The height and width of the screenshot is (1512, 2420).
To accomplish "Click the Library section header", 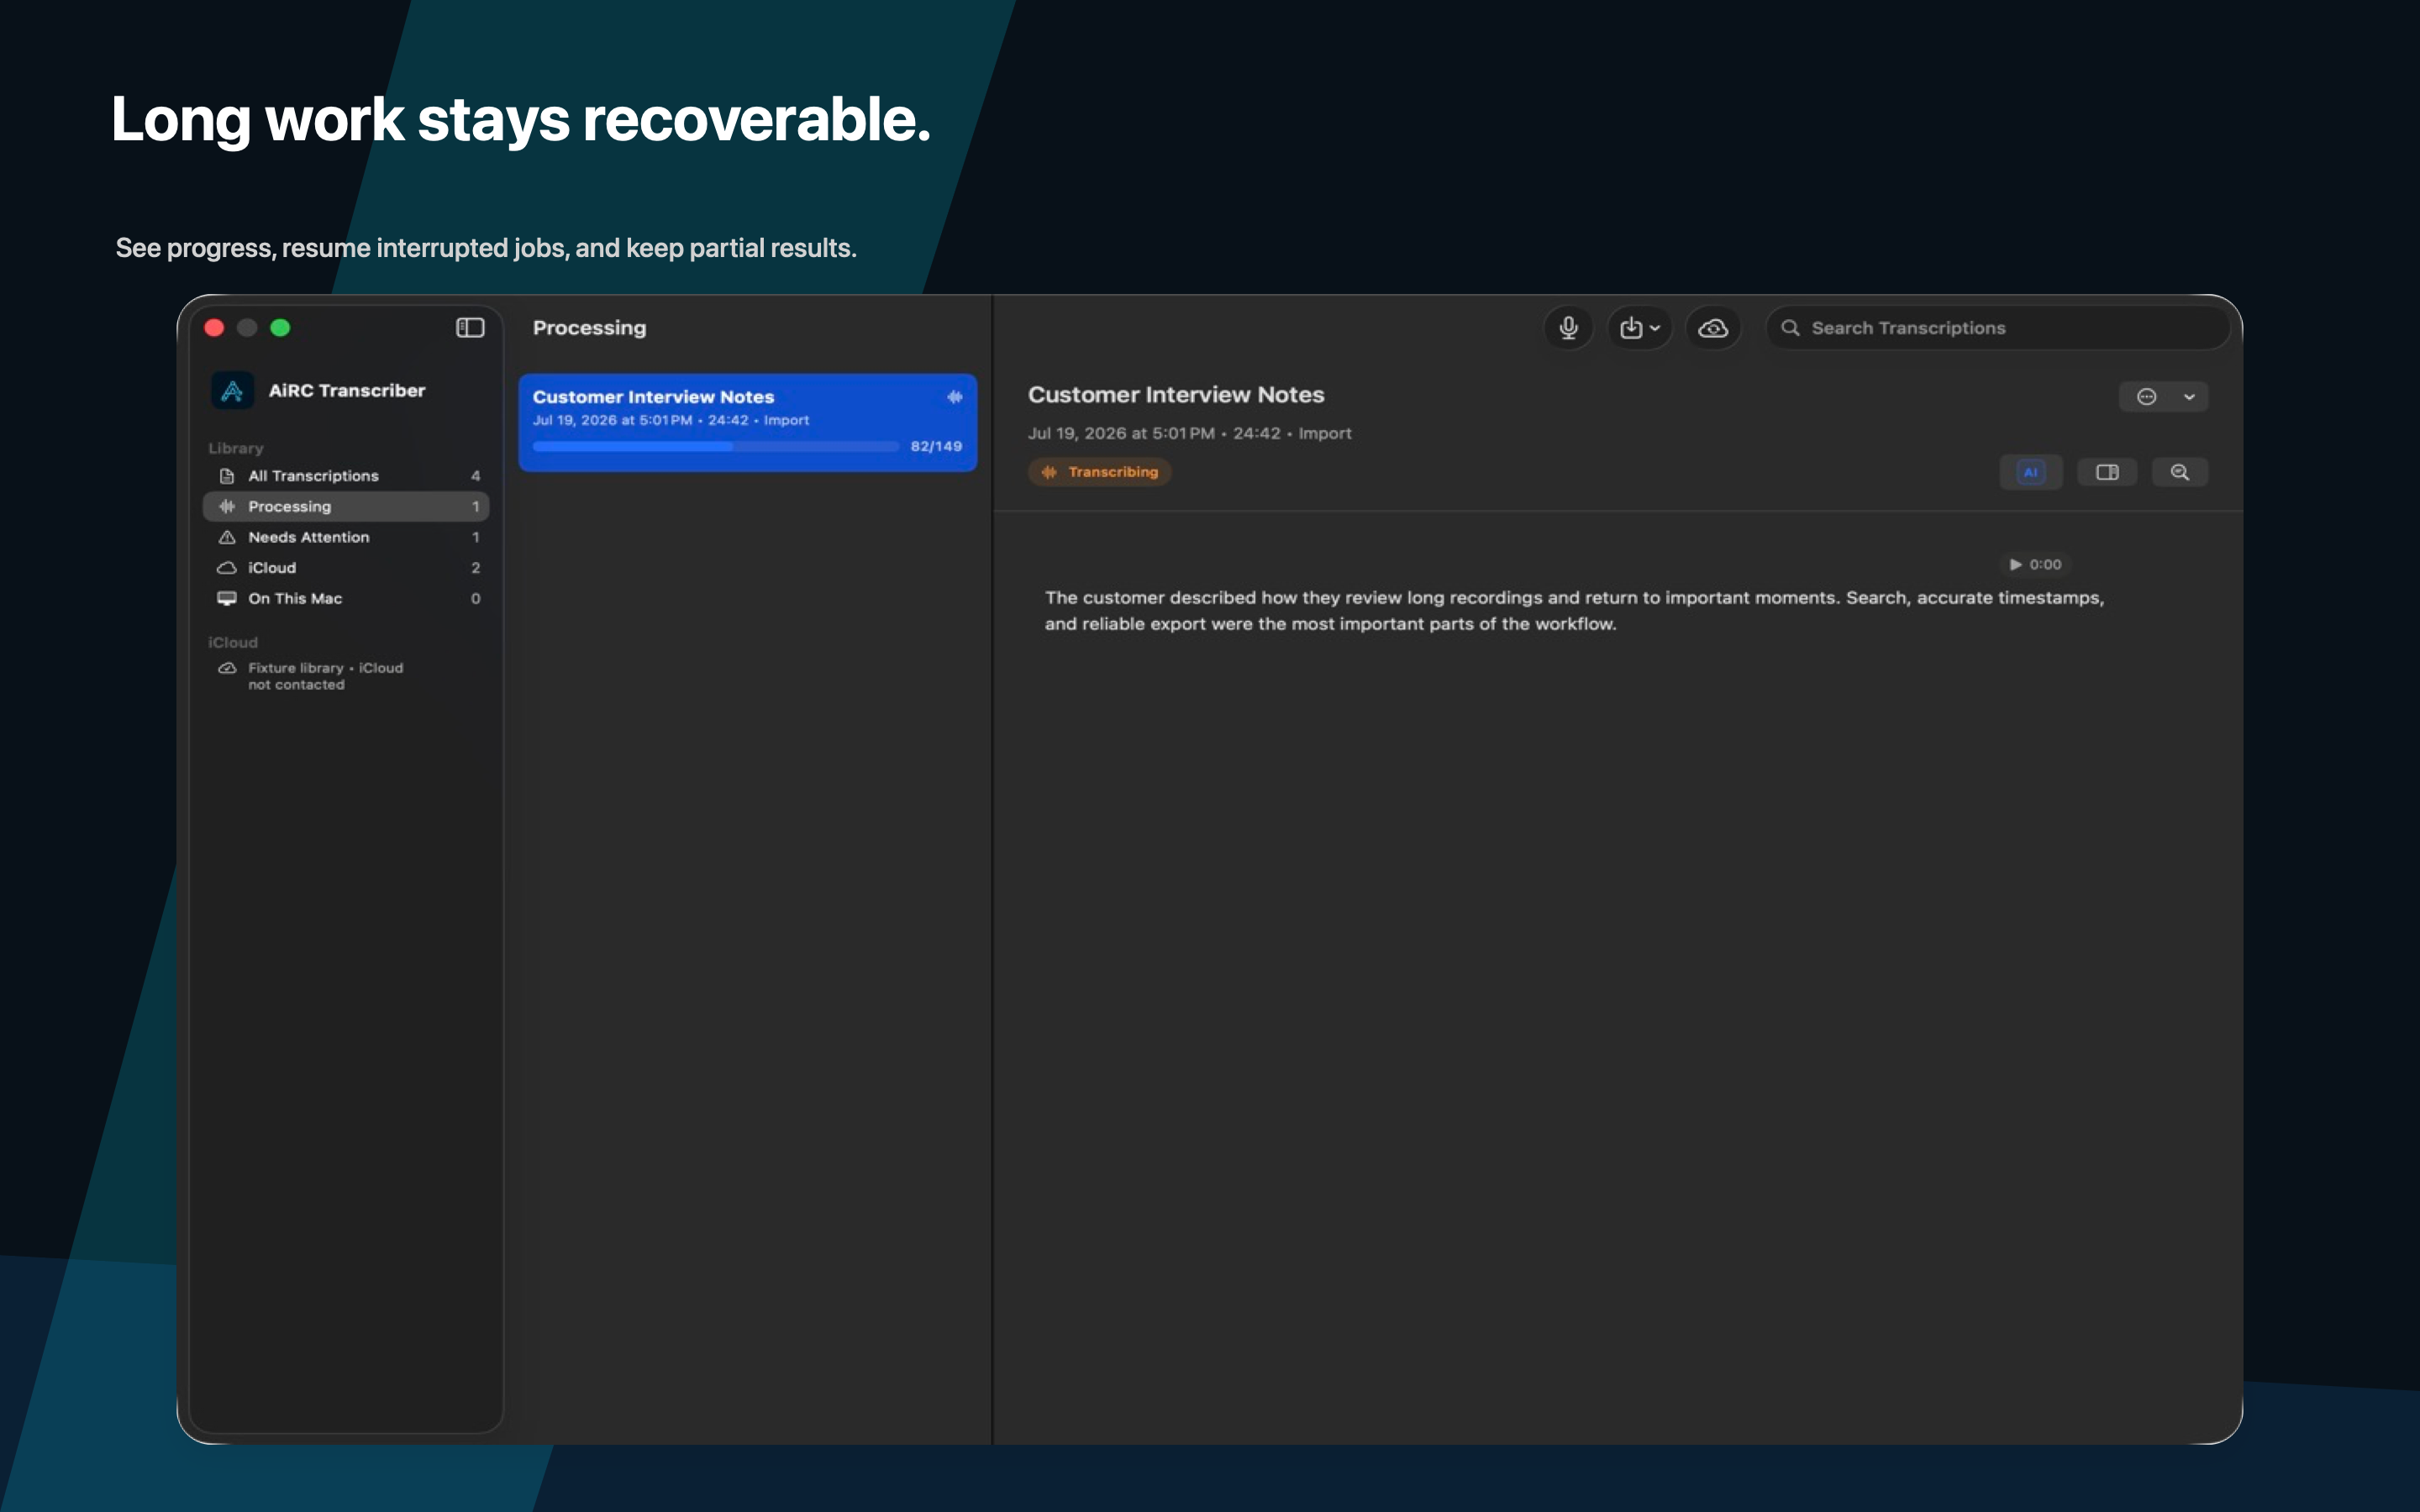I will point(236,449).
